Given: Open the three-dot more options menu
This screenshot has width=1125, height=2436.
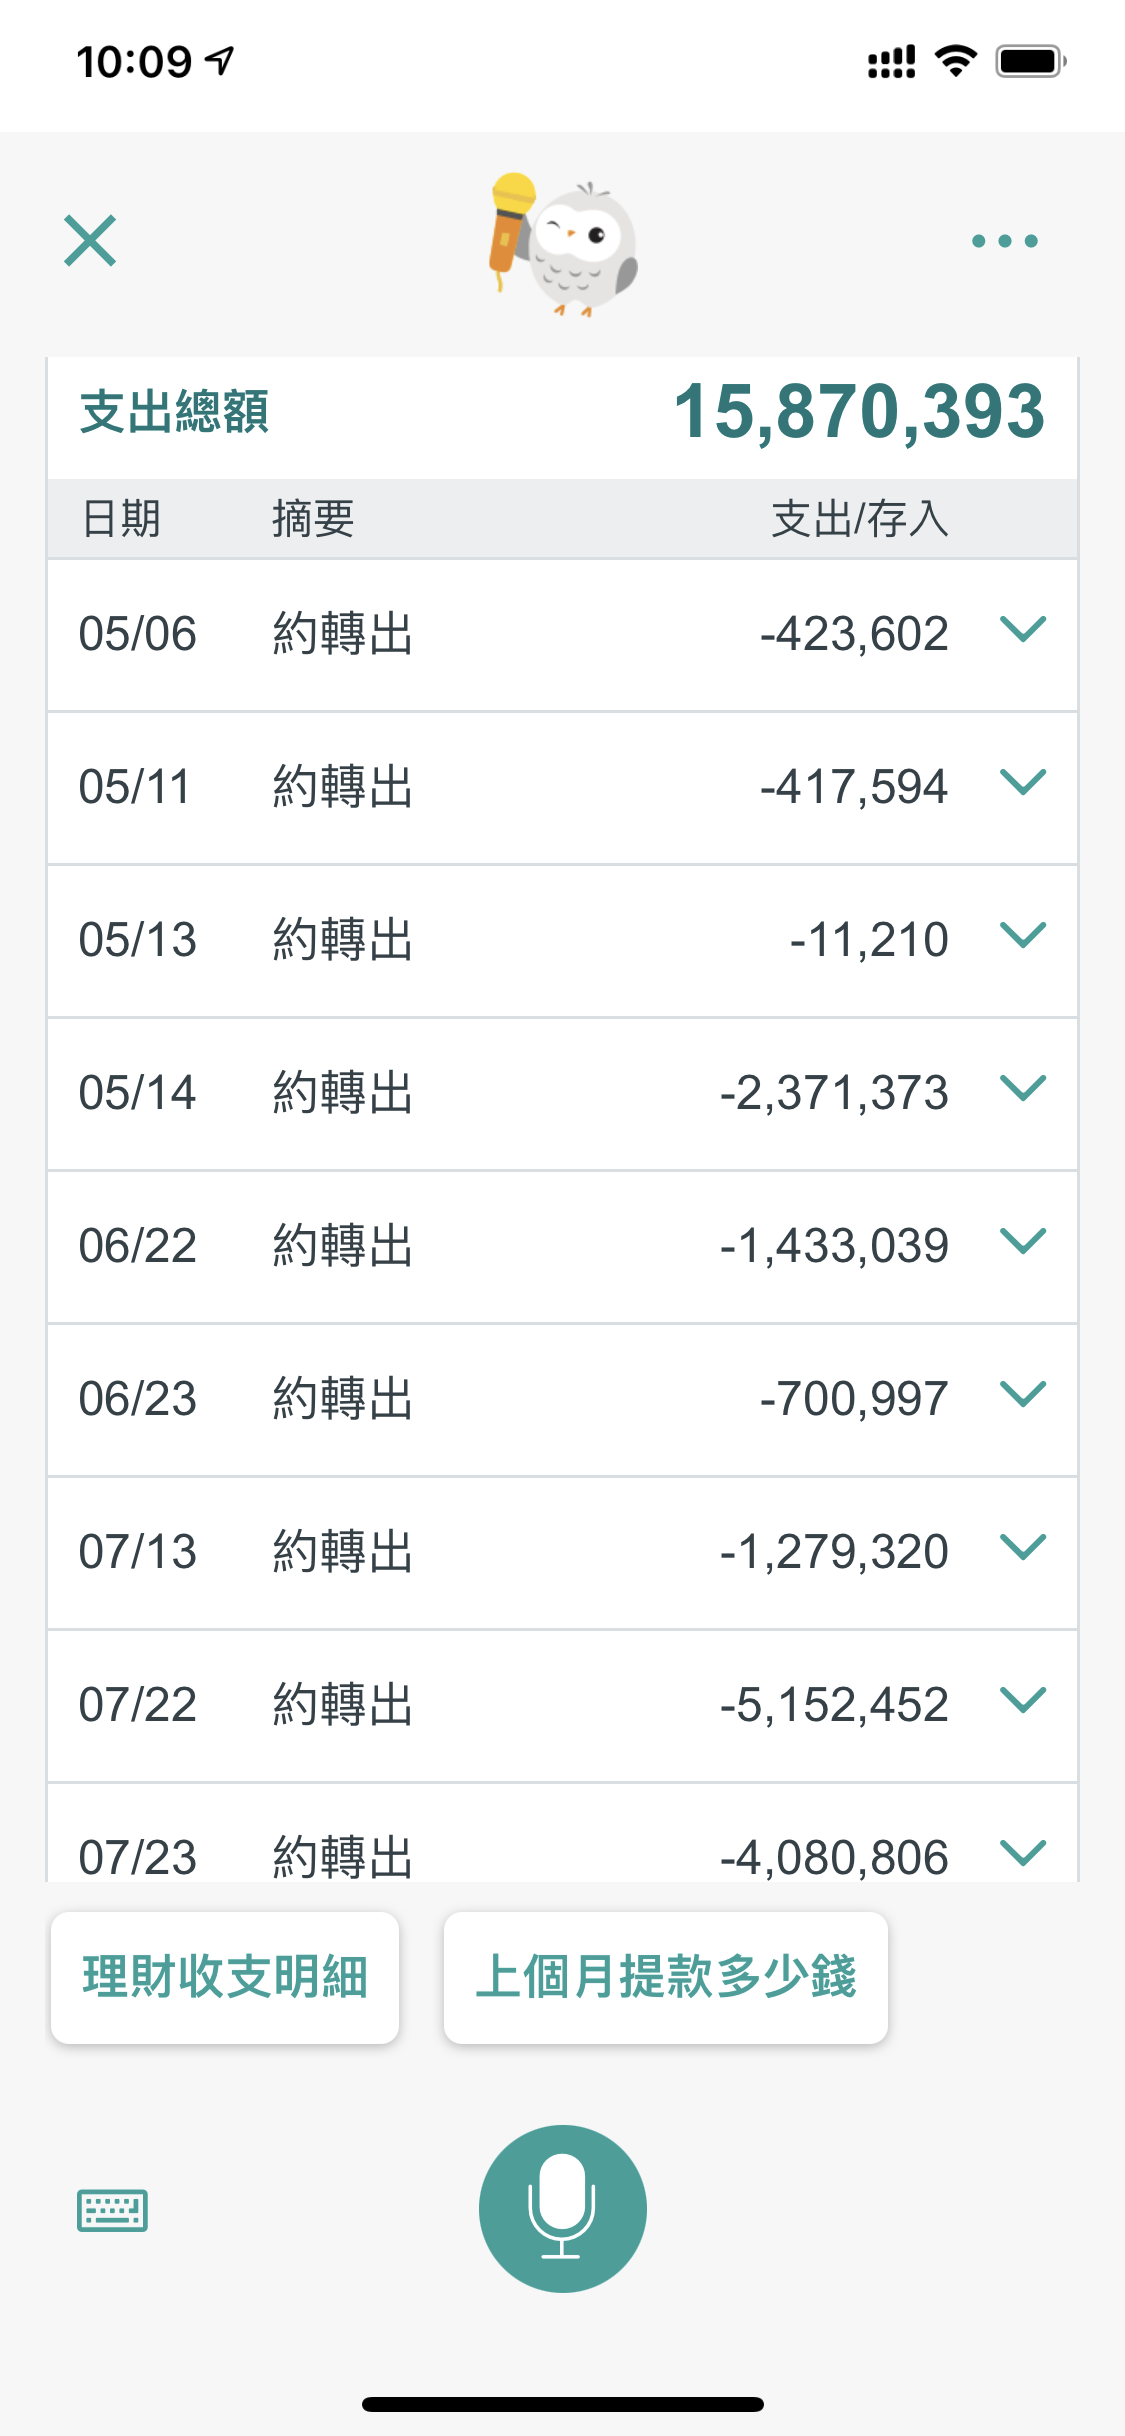Looking at the screenshot, I should click(1004, 241).
